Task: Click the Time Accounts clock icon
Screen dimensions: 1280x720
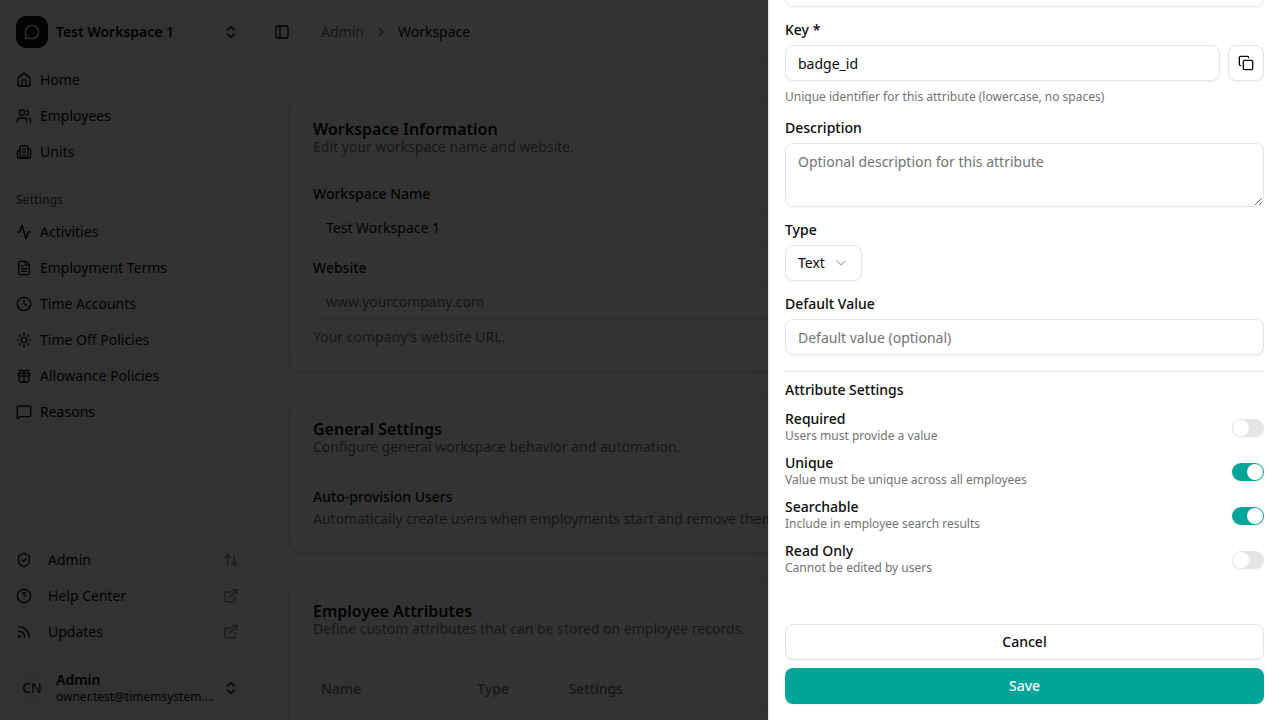Action: click(x=24, y=303)
